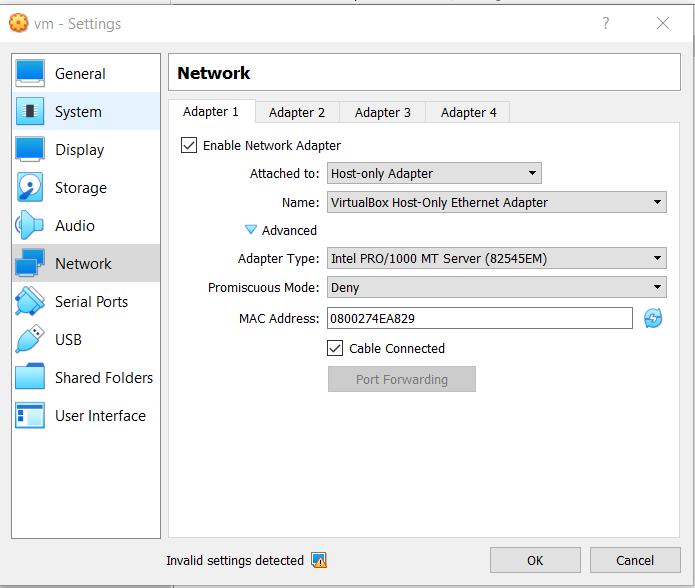Click the Cancel button
Viewport: 695px width, 588px height.
pos(635,561)
